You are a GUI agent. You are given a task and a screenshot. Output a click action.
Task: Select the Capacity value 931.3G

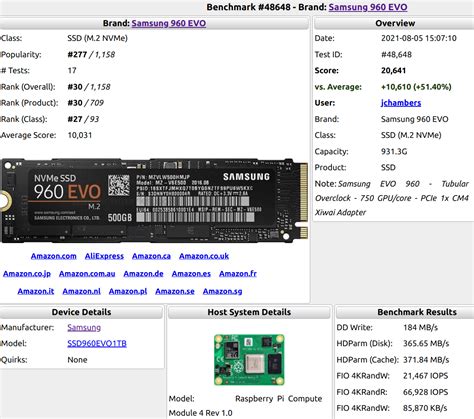[394, 151]
